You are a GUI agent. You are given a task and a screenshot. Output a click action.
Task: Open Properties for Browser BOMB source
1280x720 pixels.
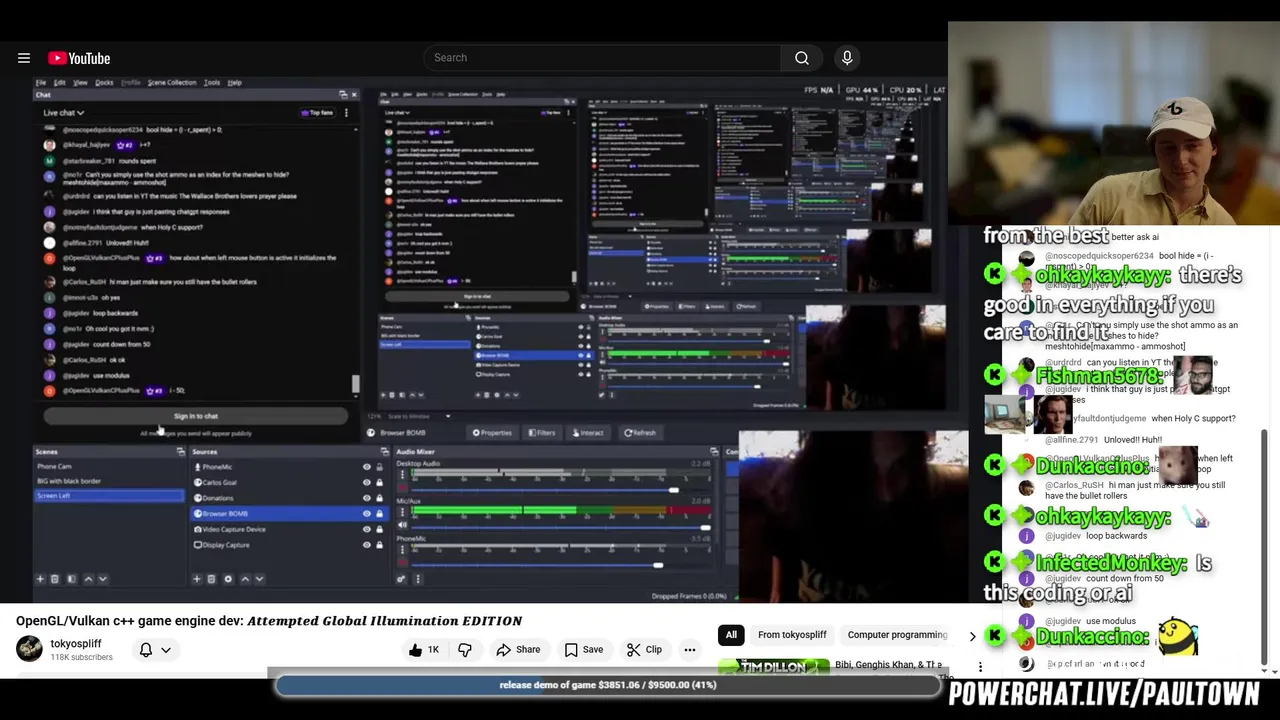point(492,433)
